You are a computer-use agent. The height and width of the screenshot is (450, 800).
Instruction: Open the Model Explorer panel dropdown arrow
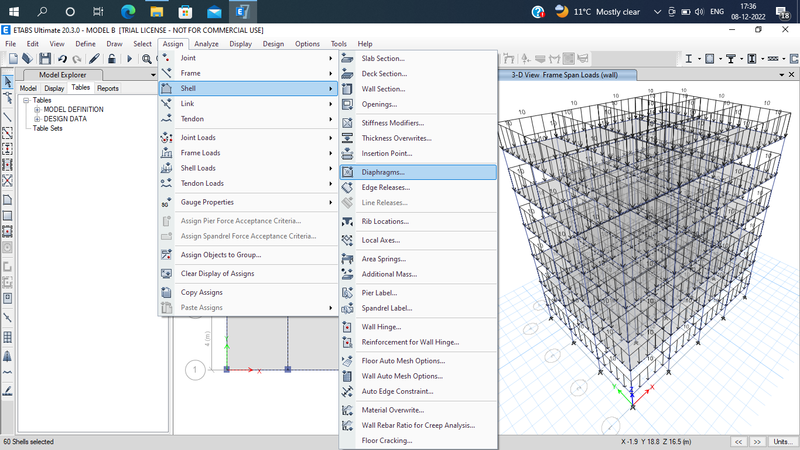pos(153,75)
